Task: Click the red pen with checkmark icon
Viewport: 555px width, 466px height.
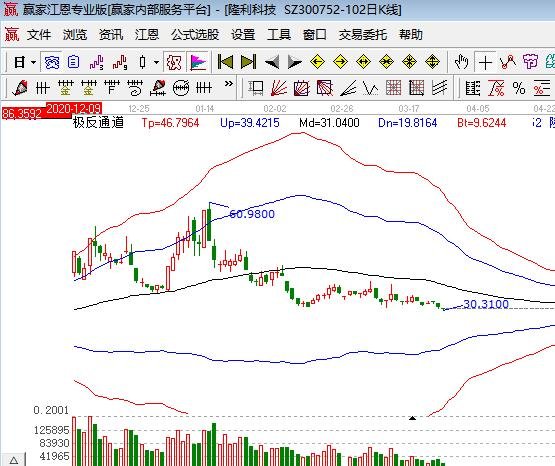Action: [20, 88]
